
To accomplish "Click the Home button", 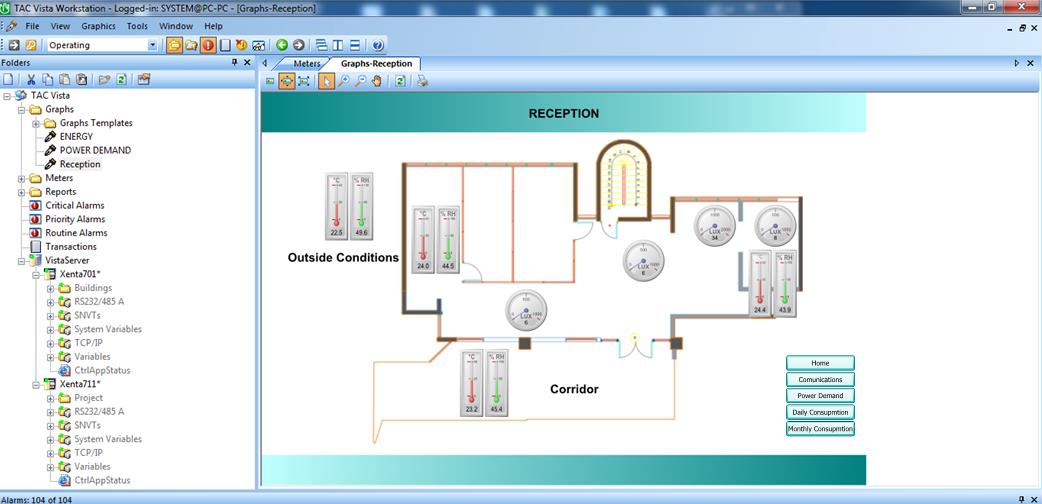I will coord(820,363).
